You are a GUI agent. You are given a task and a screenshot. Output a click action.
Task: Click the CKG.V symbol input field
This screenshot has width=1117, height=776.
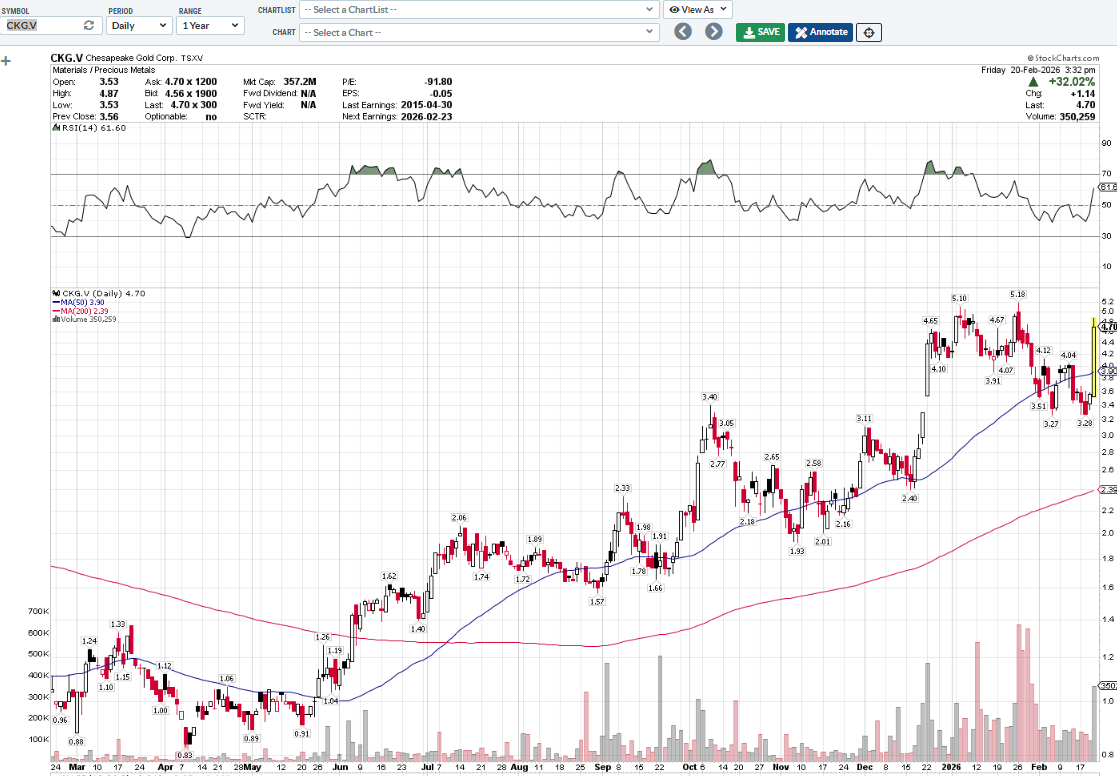point(40,25)
